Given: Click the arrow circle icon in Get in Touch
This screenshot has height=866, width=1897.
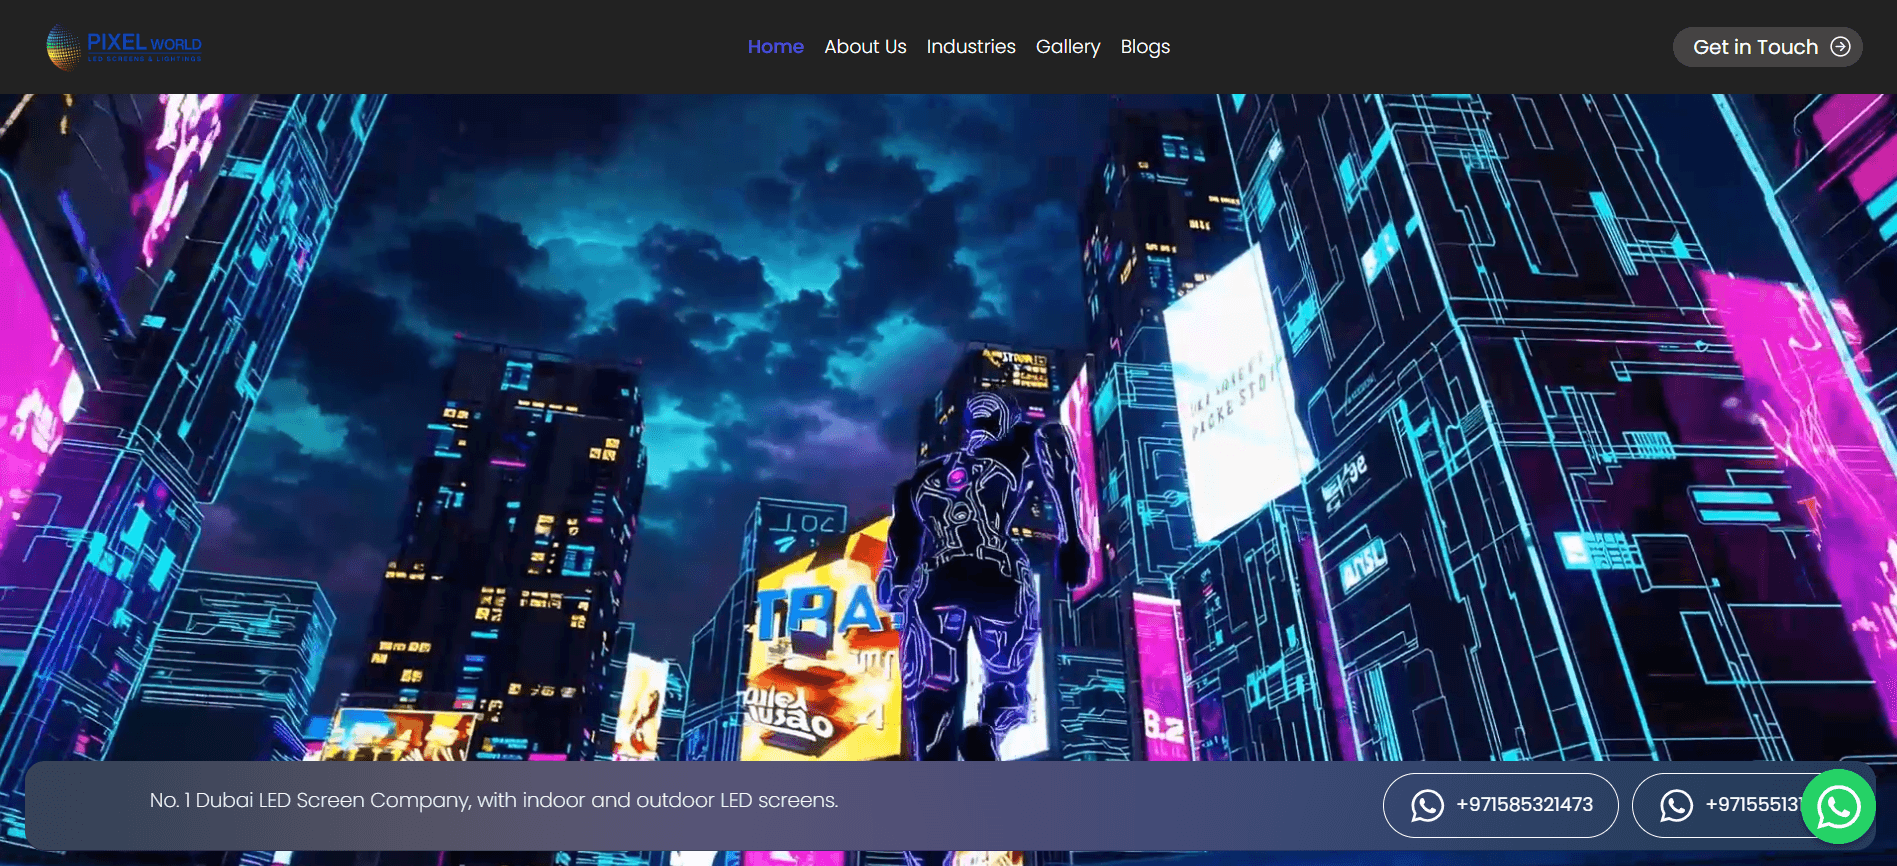Looking at the screenshot, I should (1839, 47).
